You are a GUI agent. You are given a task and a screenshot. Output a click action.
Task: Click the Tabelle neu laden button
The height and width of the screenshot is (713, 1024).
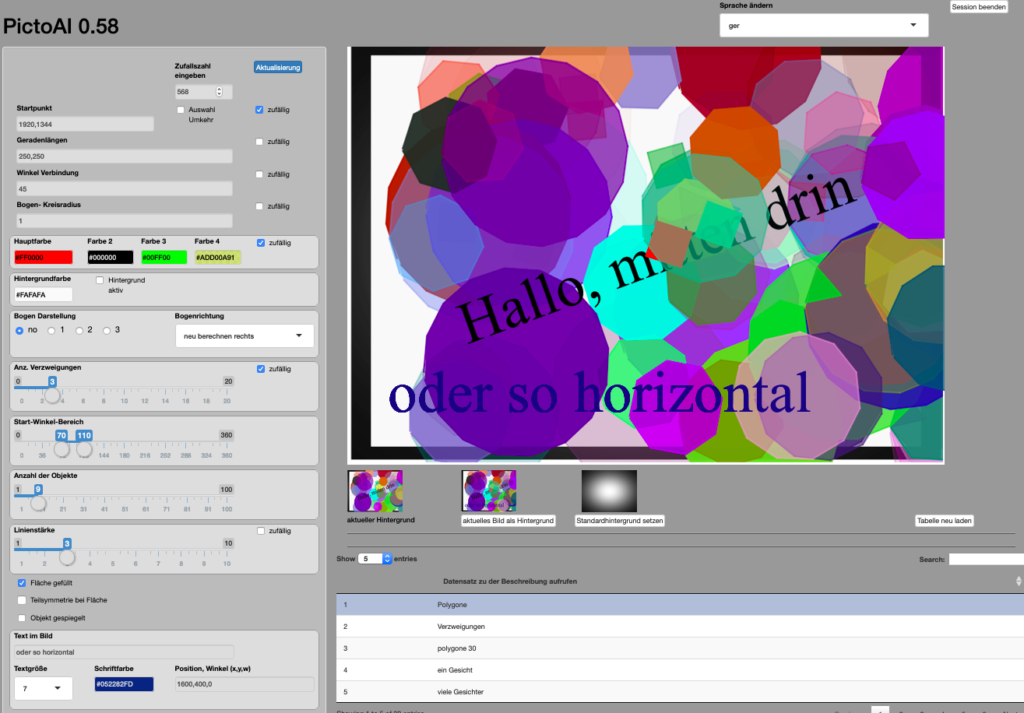click(x=944, y=521)
